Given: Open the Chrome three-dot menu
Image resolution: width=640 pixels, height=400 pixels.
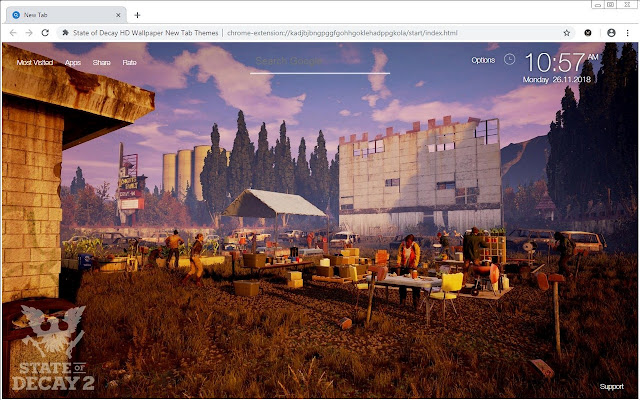Looking at the screenshot, I should pos(627,33).
